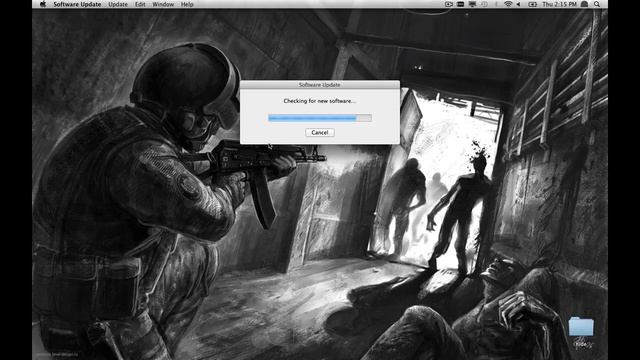This screenshot has height=360, width=640.
Task: Open the volume control icon
Action: tap(518, 4)
